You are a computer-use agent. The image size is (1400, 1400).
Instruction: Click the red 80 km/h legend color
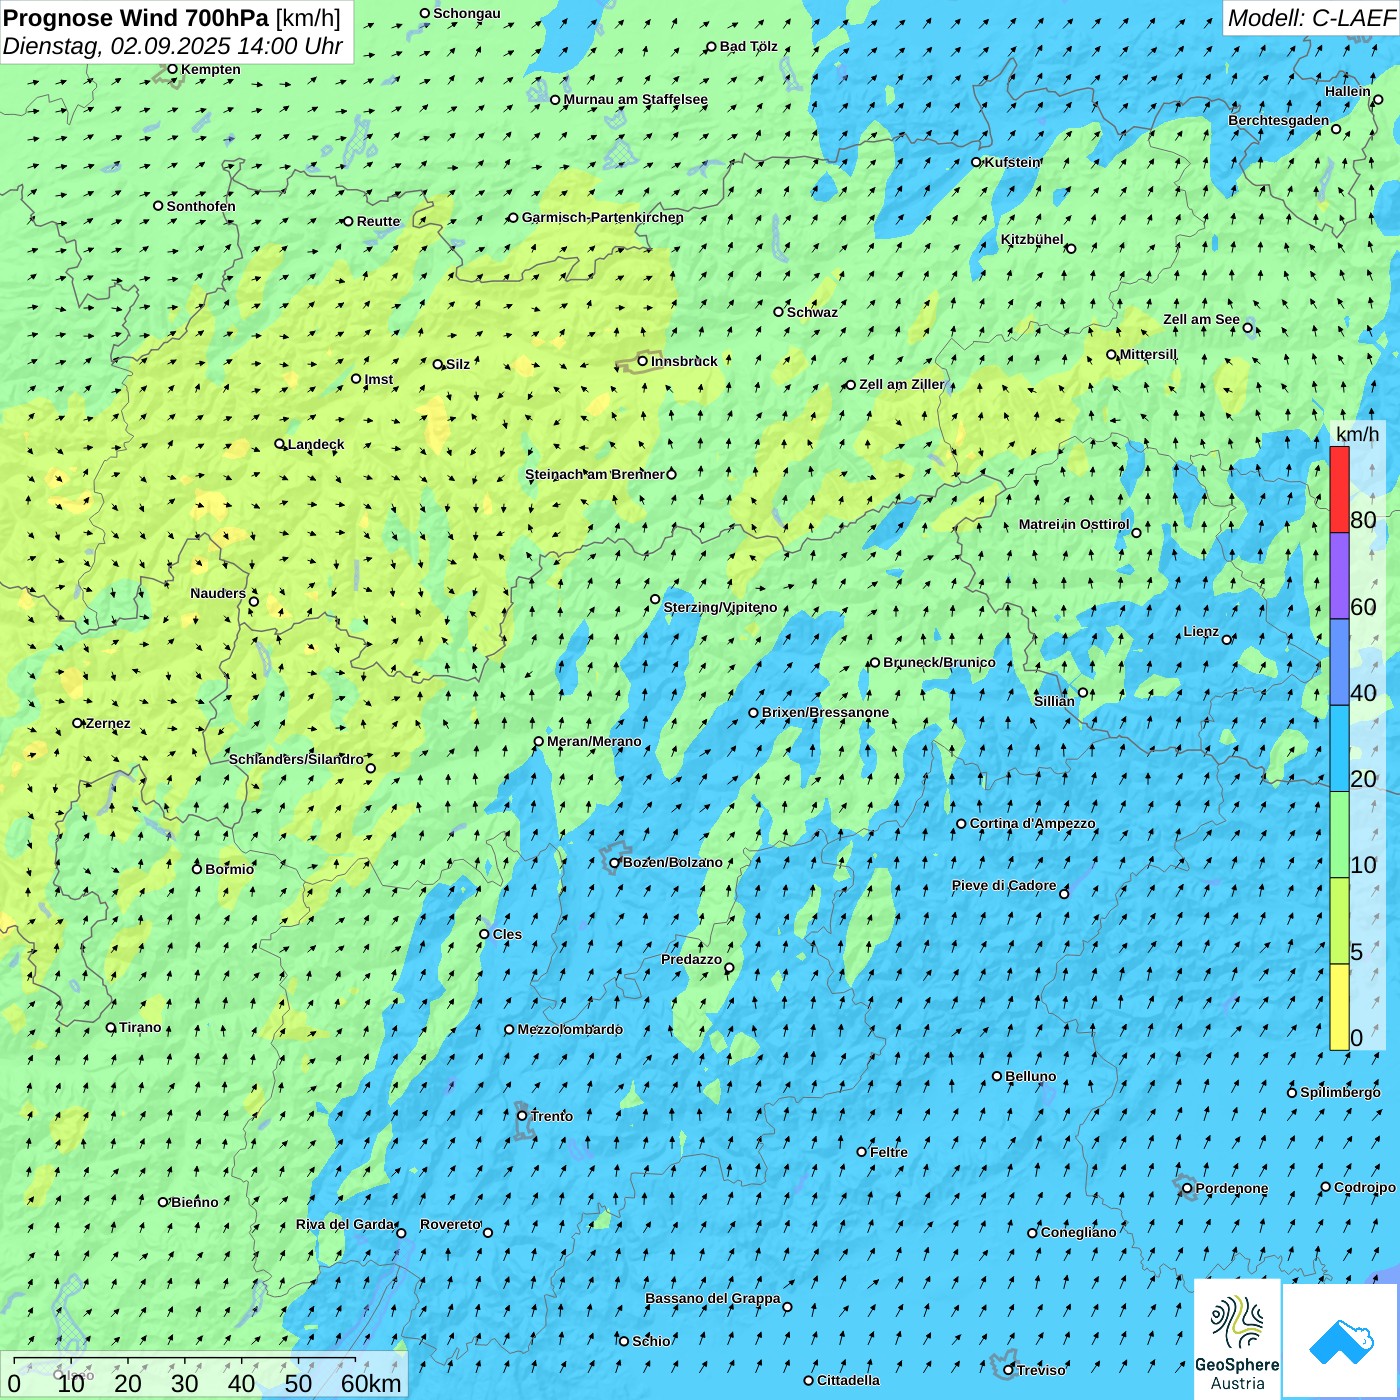(x=1339, y=489)
